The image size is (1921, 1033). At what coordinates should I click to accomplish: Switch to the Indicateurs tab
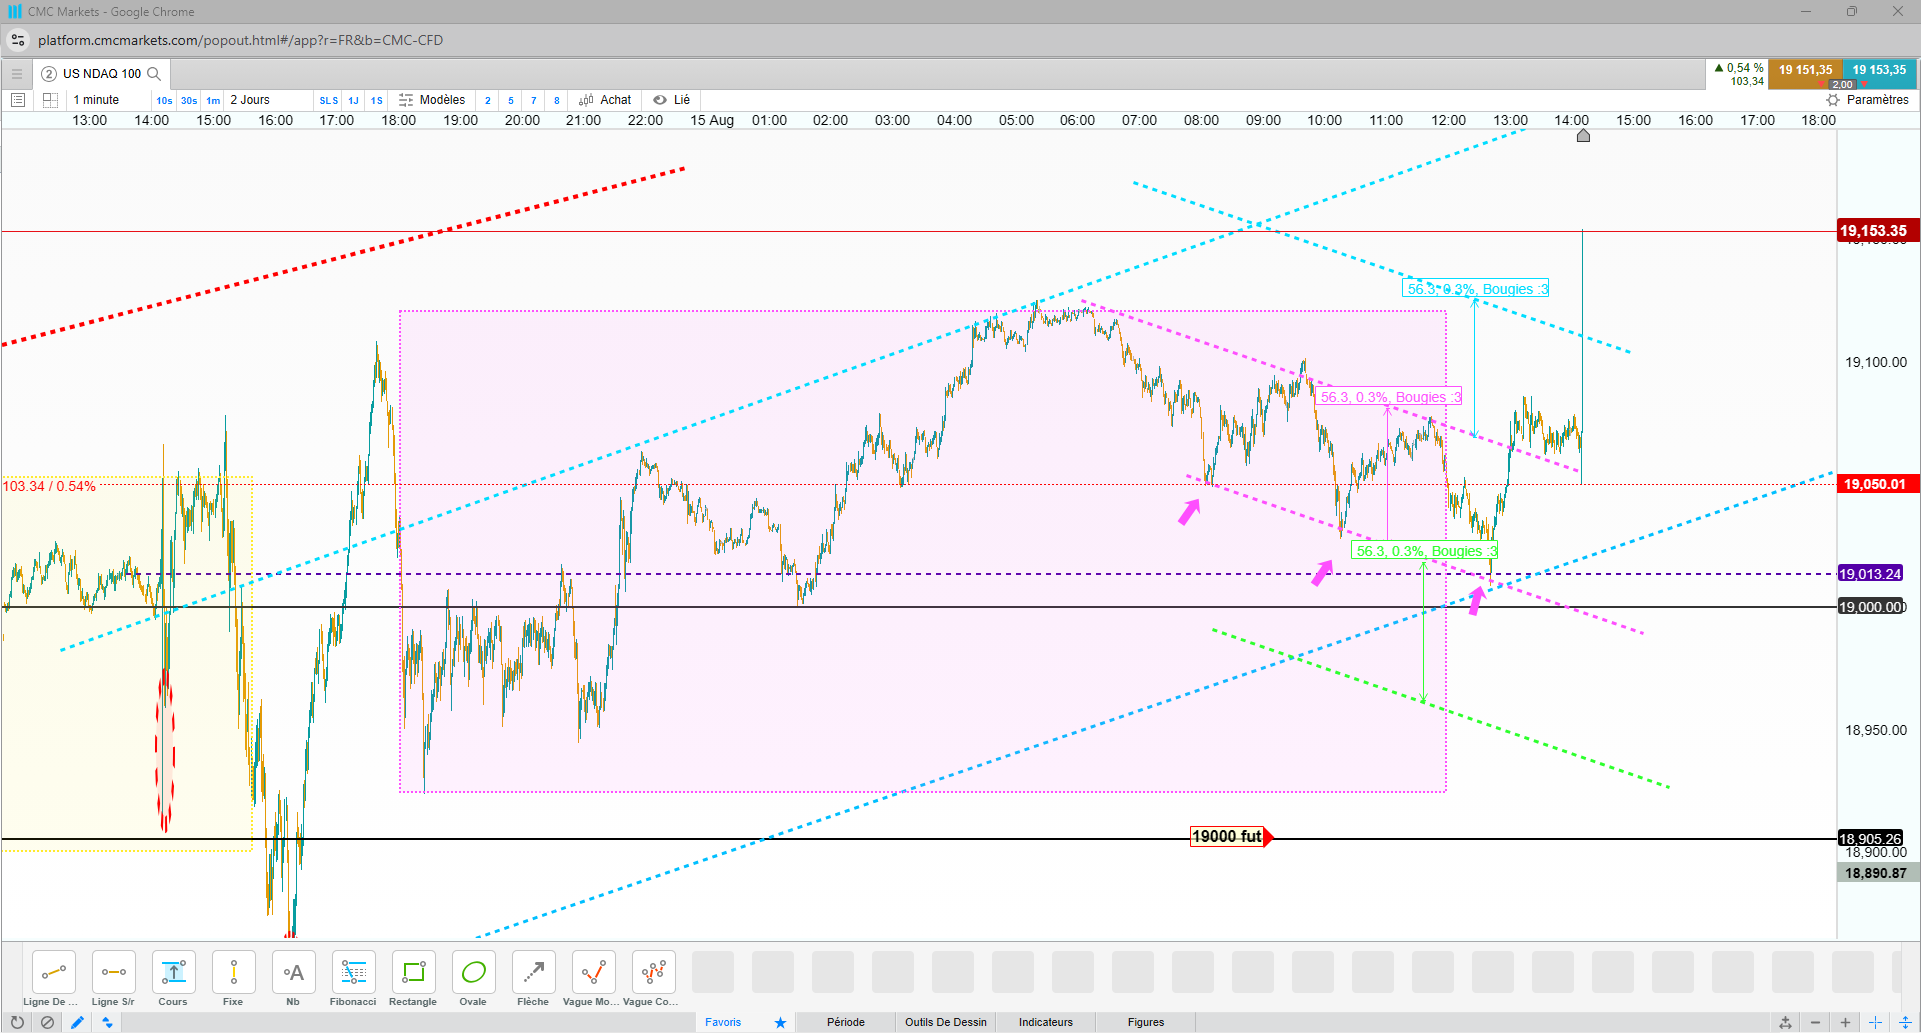point(1046,1022)
